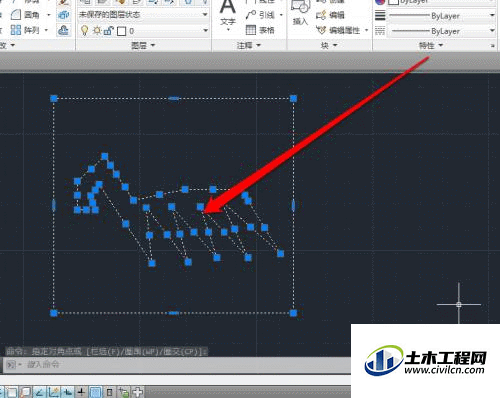Click the command line prompt icon
Image resolution: width=500 pixels, height=398 pixels.
tap(11, 365)
